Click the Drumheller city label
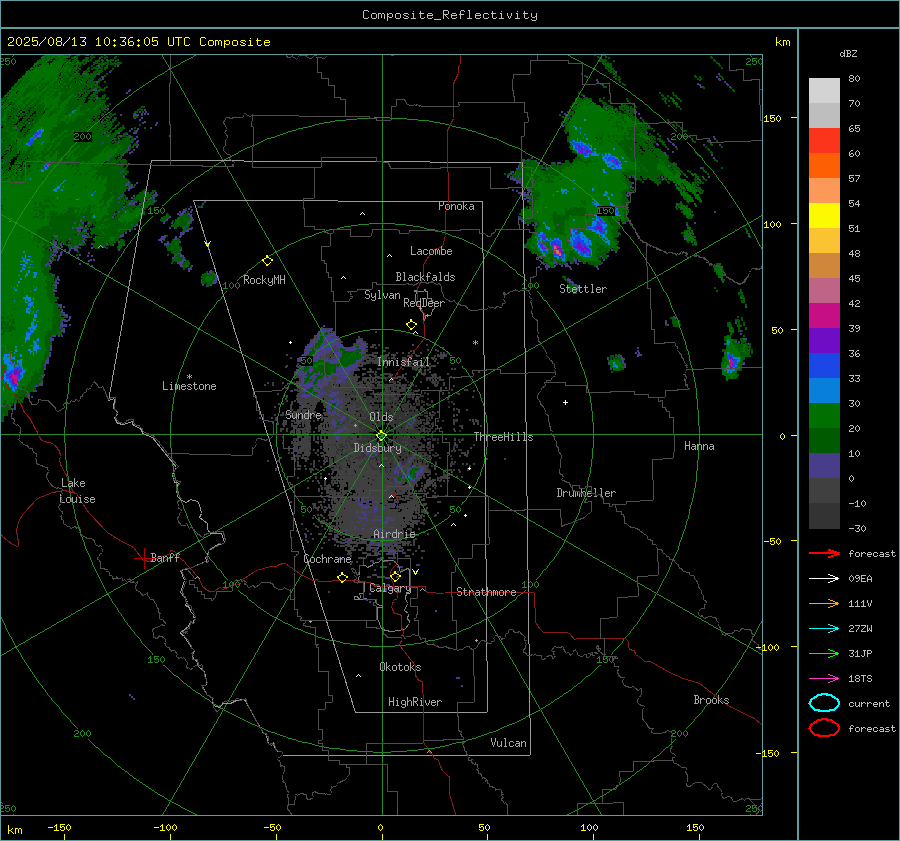900x841 pixels. point(586,493)
